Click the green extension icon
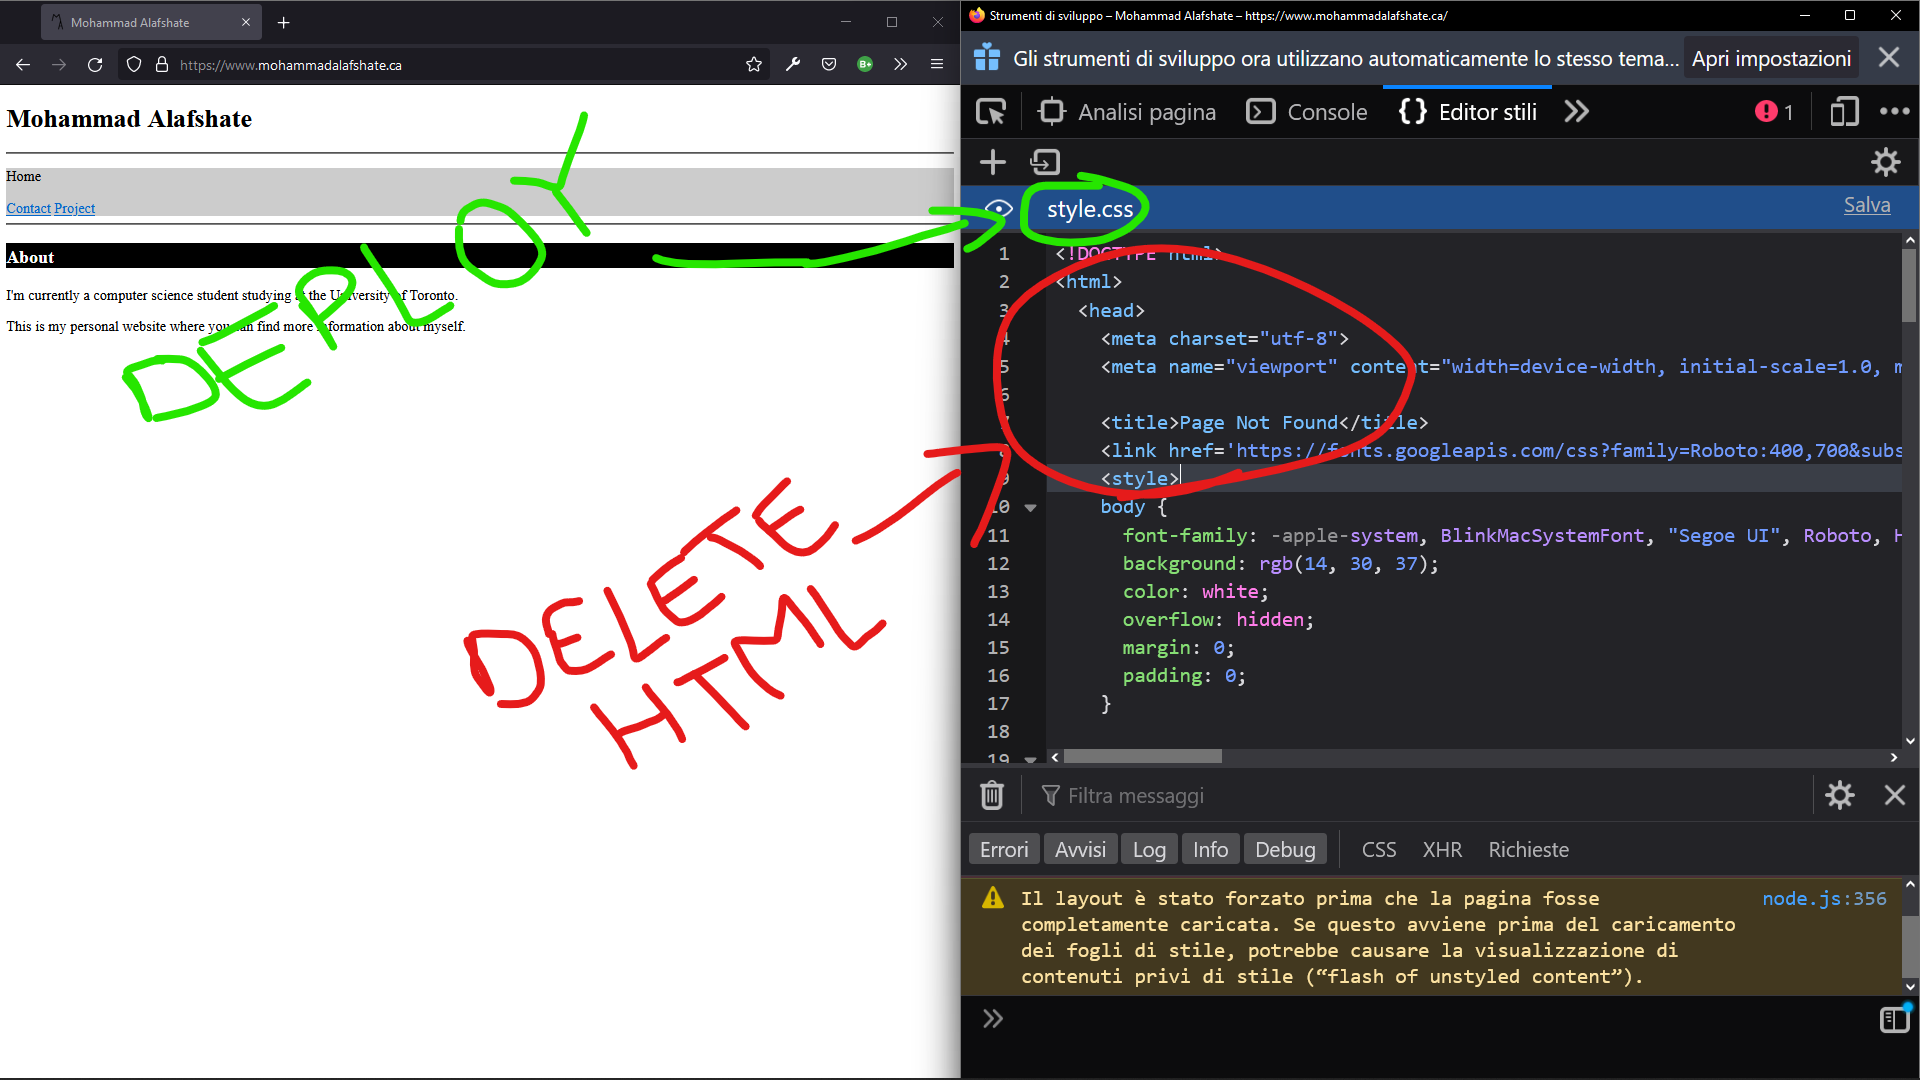The image size is (1920, 1080). 865,64
